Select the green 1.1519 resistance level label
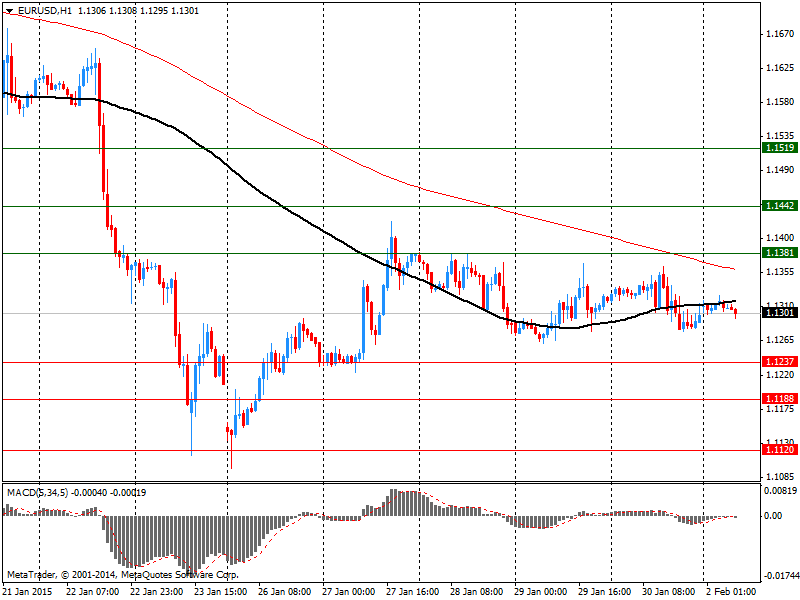800x600 pixels. coord(779,148)
